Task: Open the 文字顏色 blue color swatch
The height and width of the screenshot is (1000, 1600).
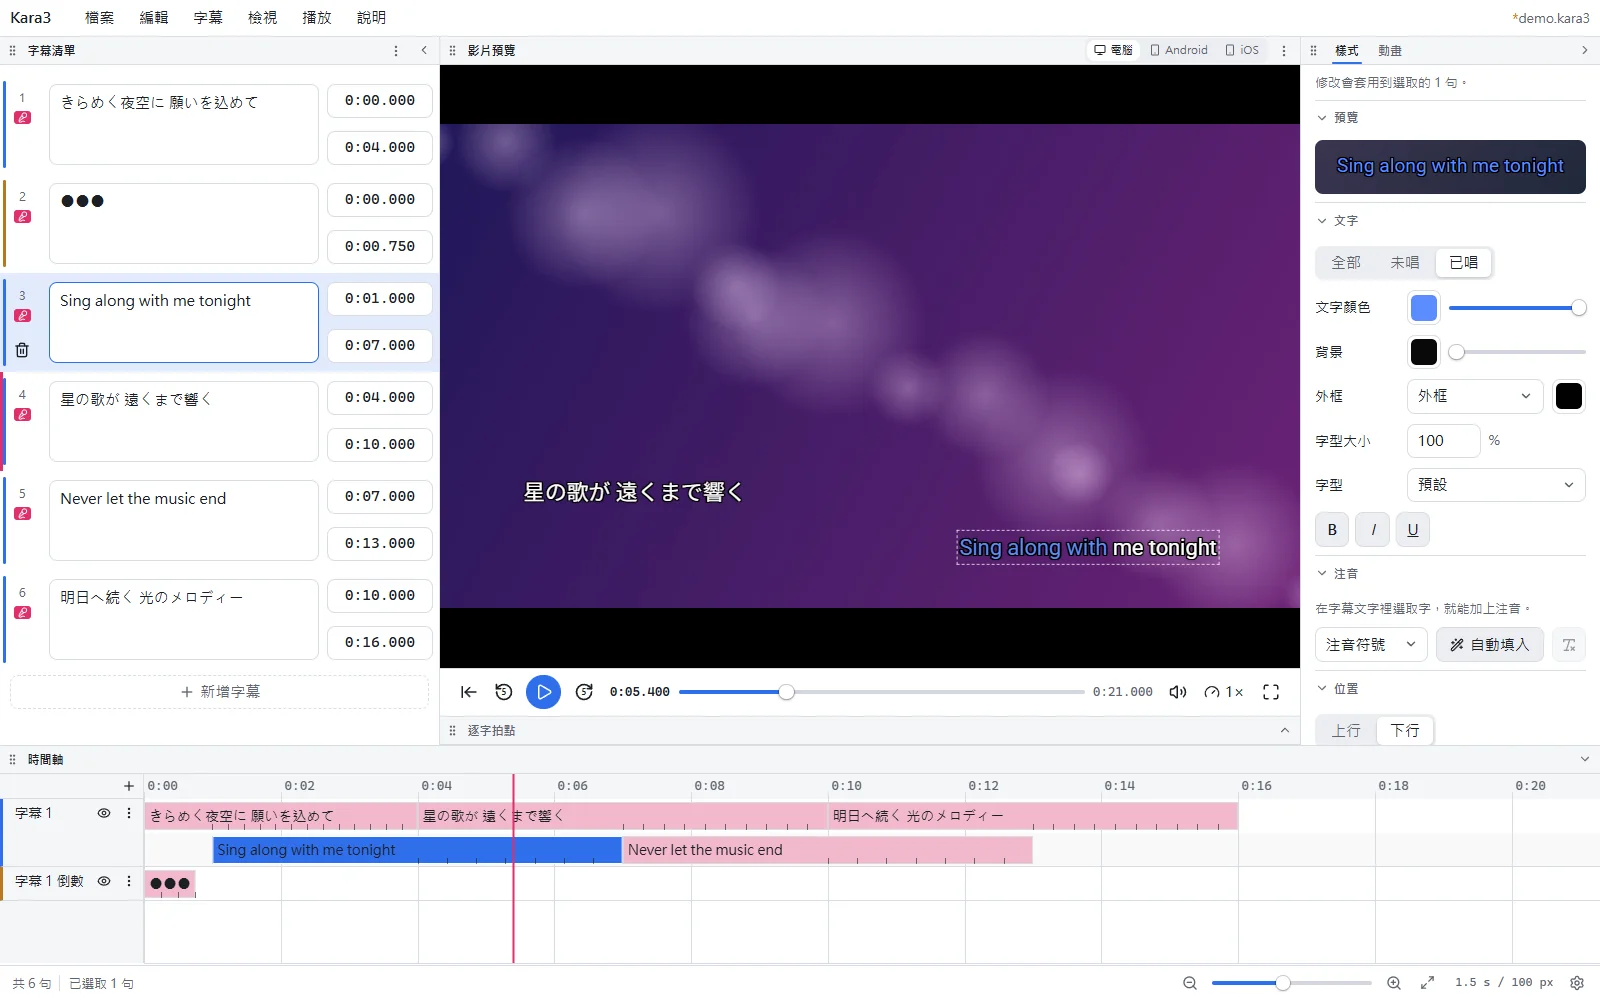Action: click(x=1424, y=308)
